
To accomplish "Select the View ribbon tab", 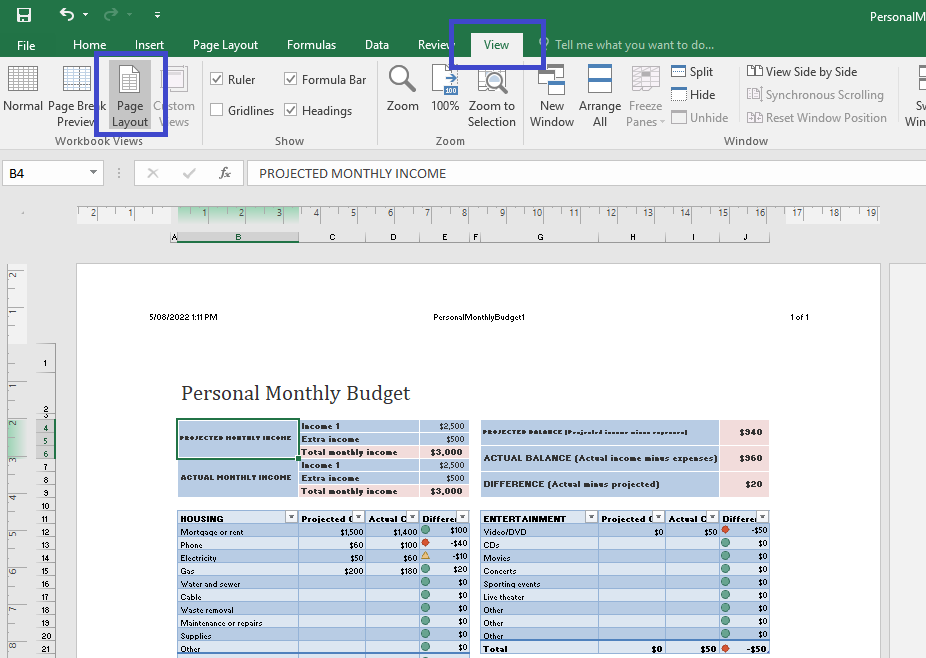I will pos(496,45).
